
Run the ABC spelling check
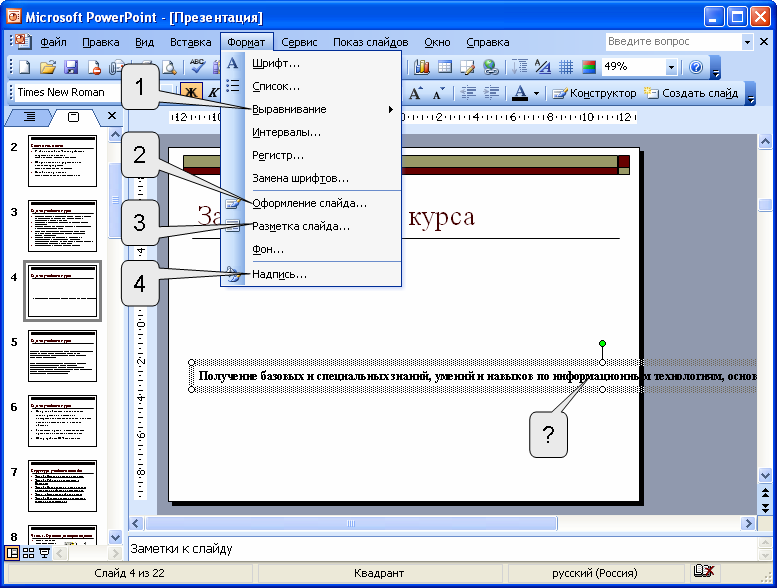point(197,67)
